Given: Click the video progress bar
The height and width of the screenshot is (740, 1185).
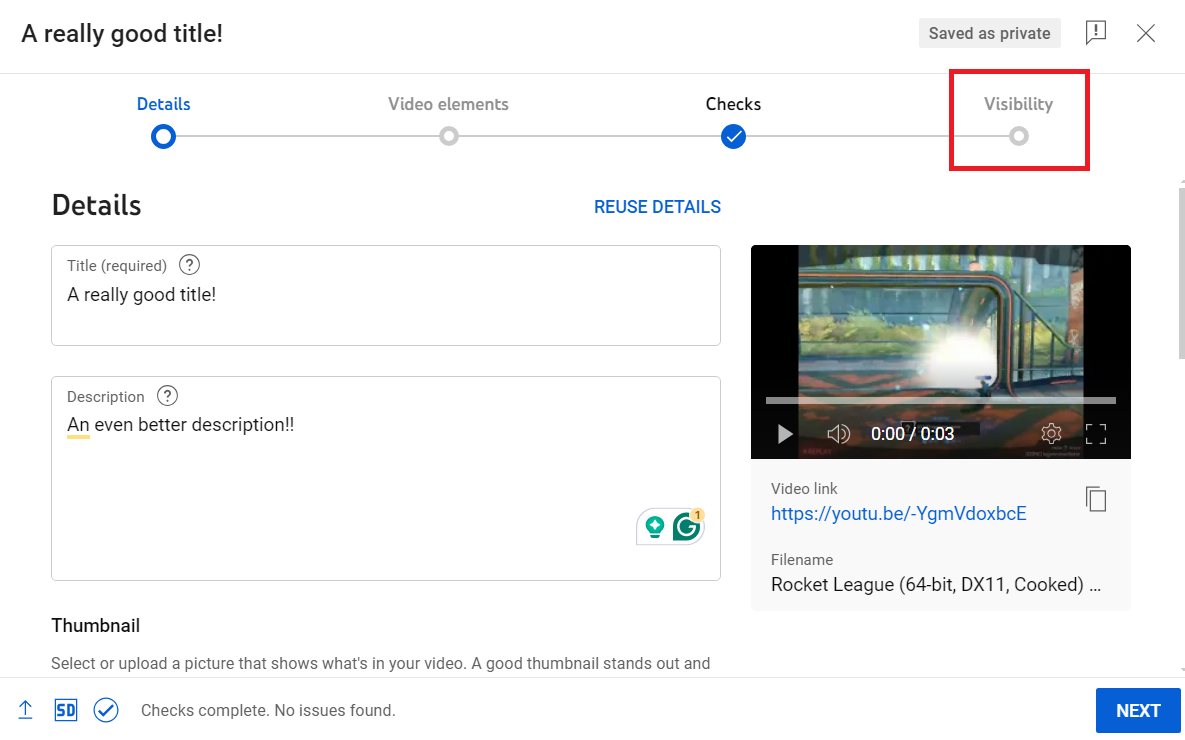Looking at the screenshot, I should click(x=940, y=400).
